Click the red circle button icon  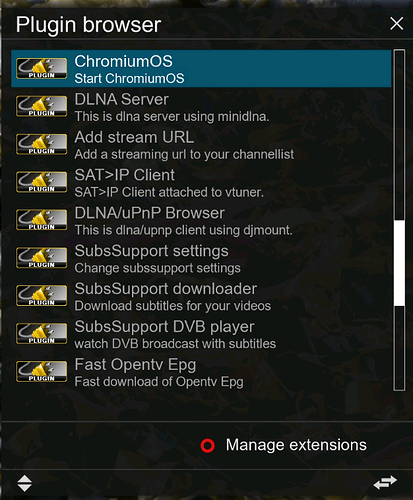pyautogui.click(x=208, y=446)
